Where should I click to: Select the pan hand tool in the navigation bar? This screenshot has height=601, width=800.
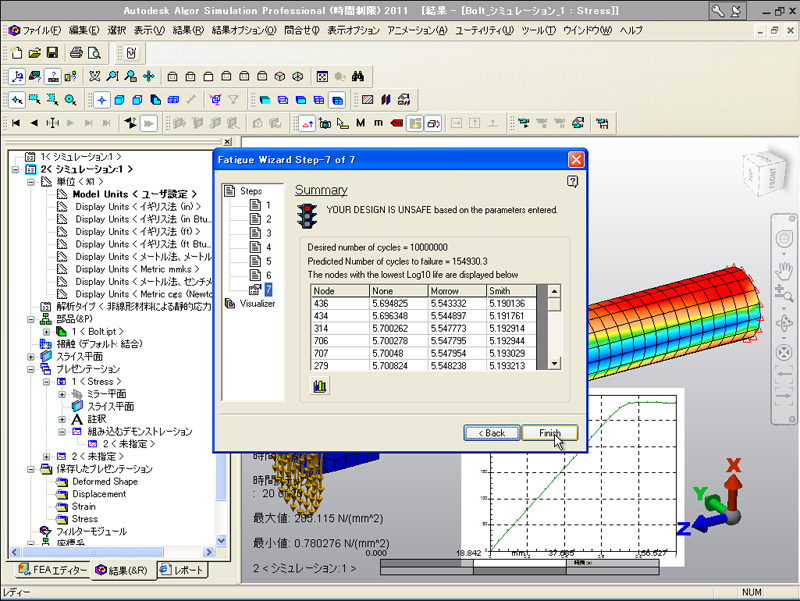click(x=785, y=270)
